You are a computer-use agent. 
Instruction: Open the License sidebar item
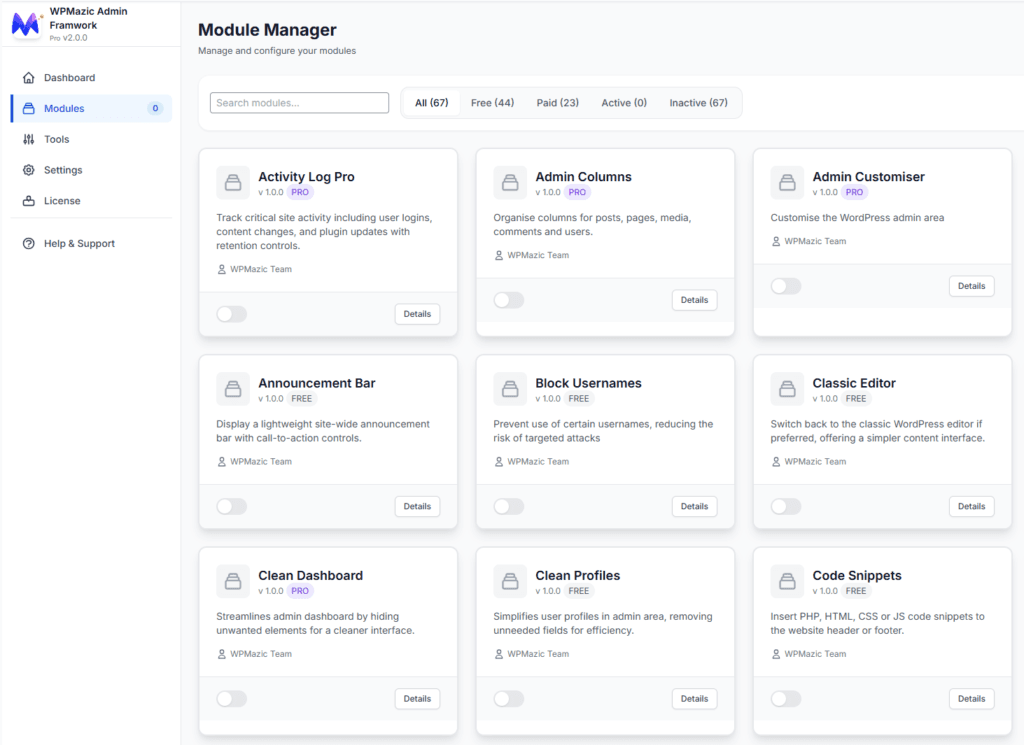[91, 200]
